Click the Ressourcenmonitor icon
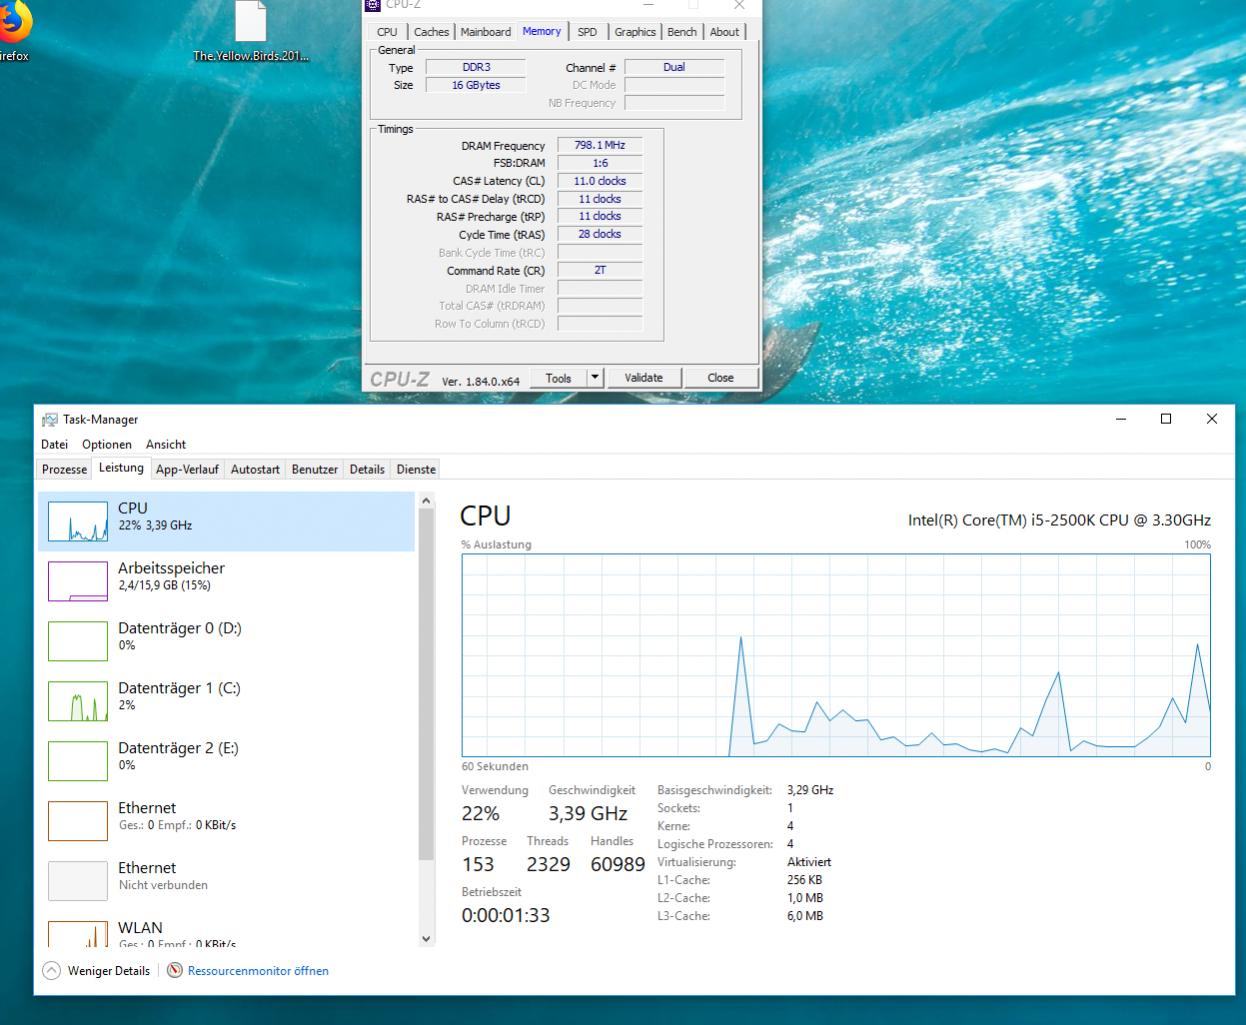 coord(175,971)
